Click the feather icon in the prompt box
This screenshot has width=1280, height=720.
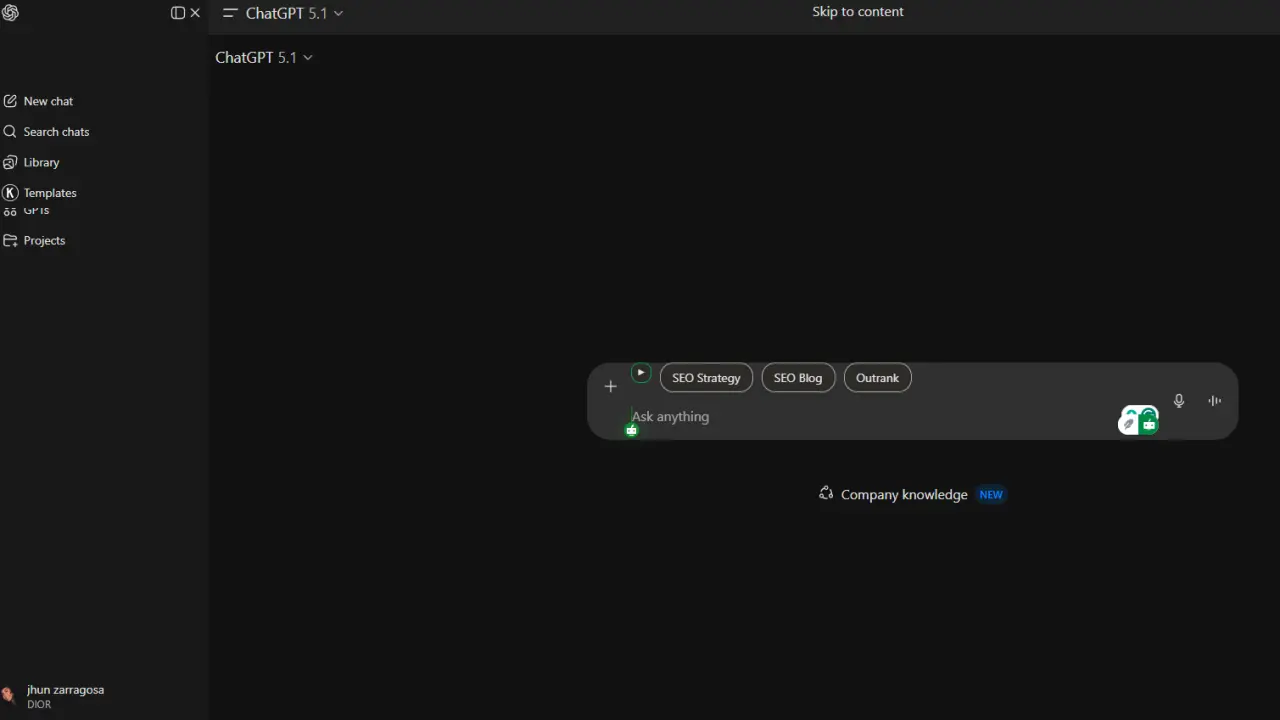click(x=1128, y=424)
